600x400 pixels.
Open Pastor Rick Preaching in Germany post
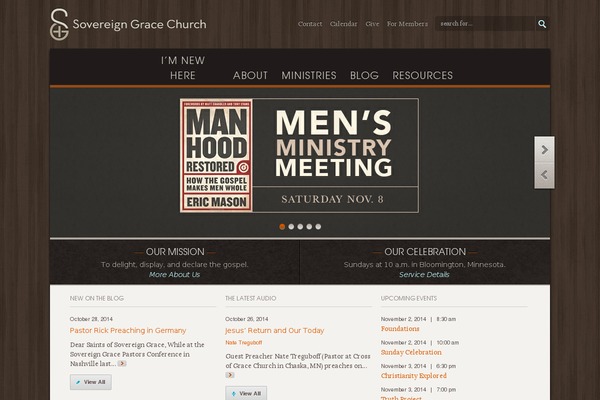click(x=128, y=330)
